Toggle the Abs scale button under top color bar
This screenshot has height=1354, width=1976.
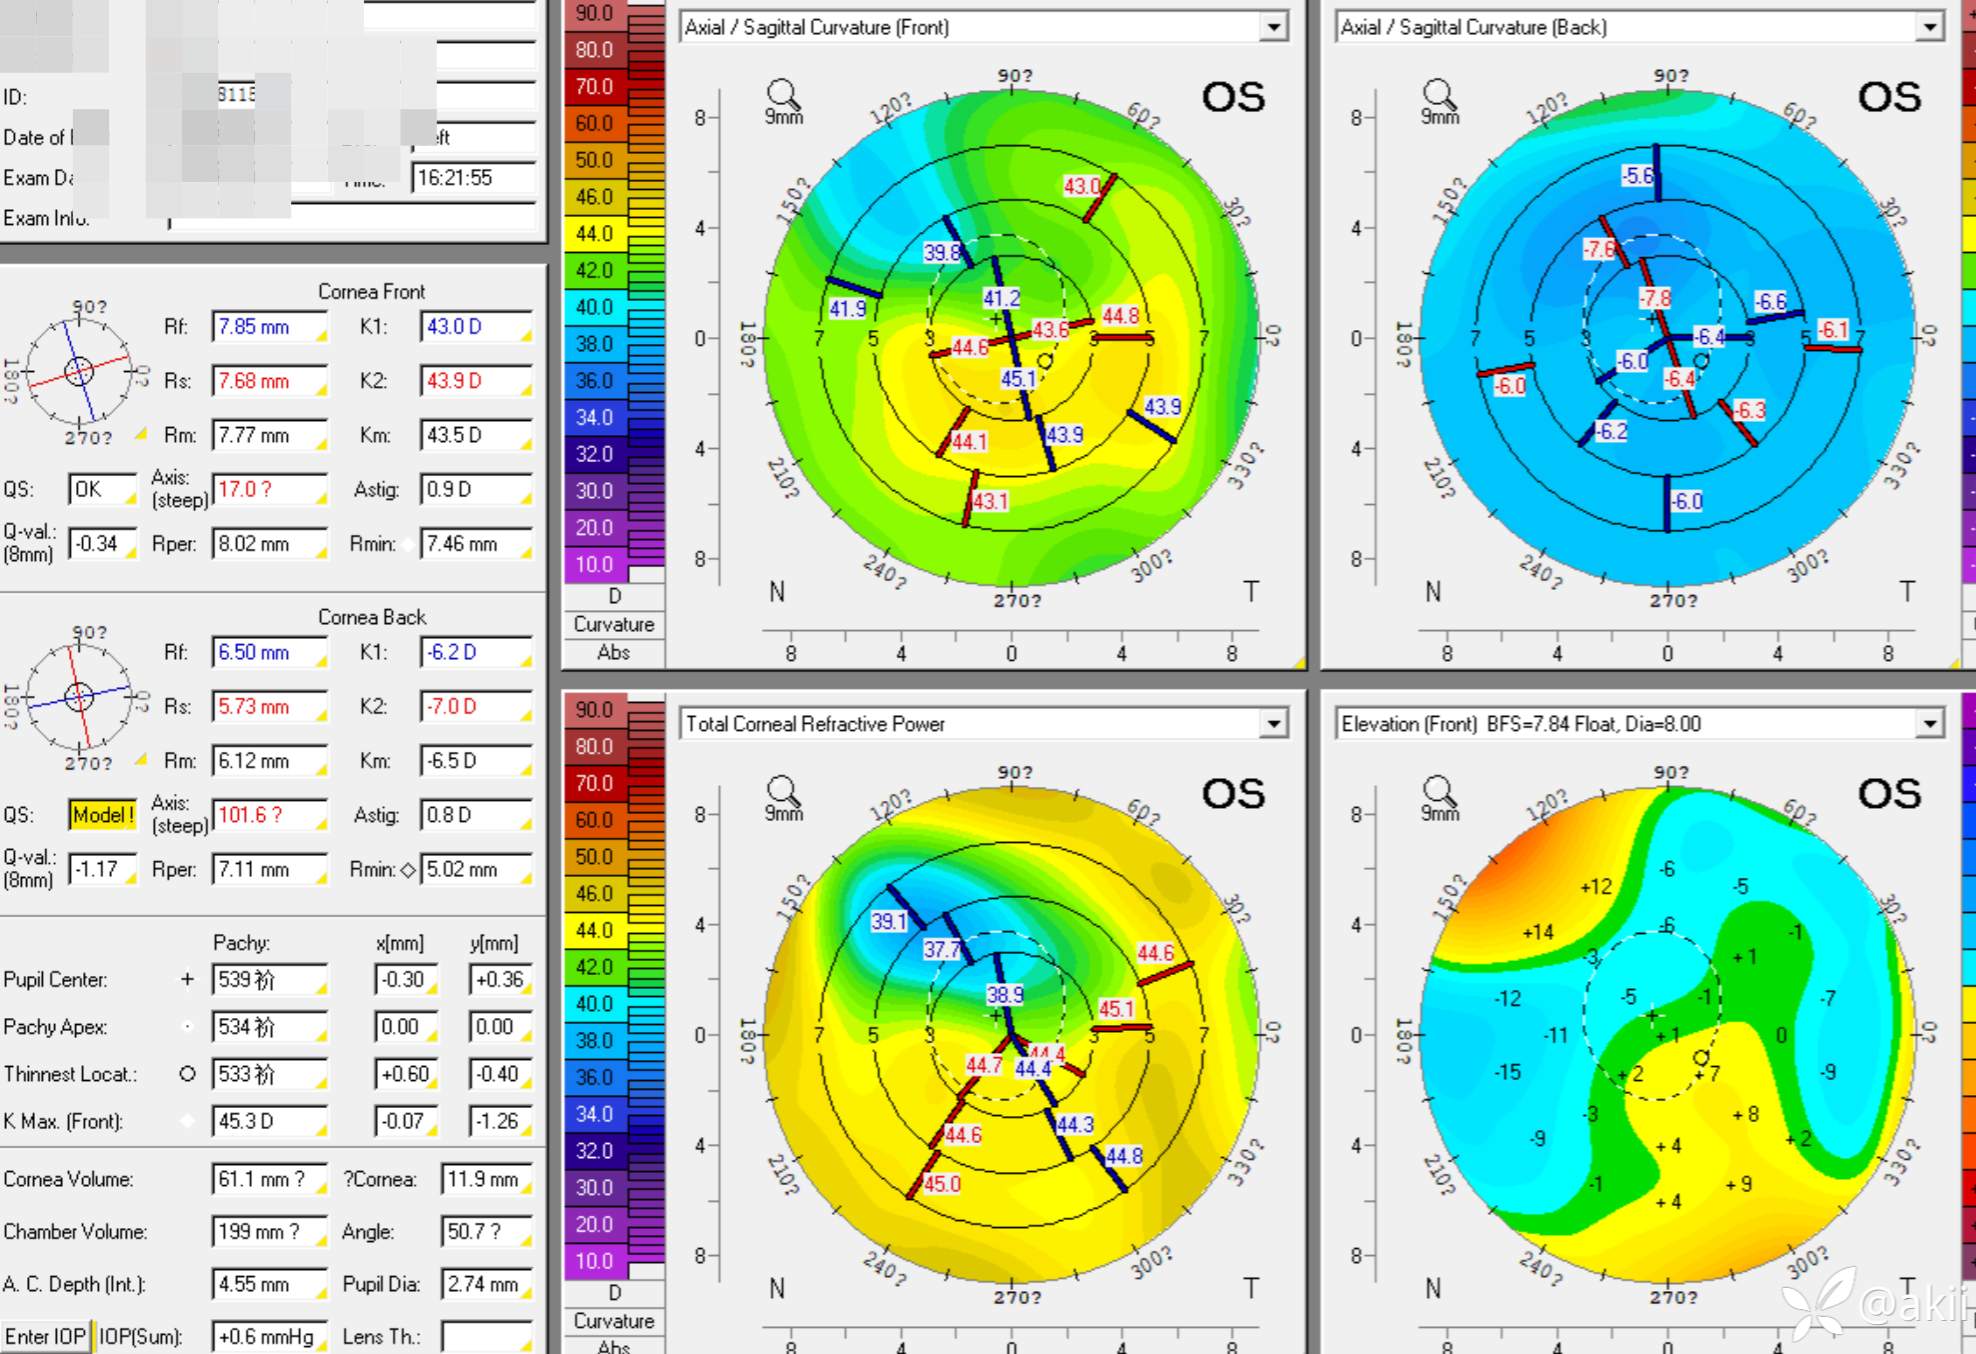[x=613, y=653]
